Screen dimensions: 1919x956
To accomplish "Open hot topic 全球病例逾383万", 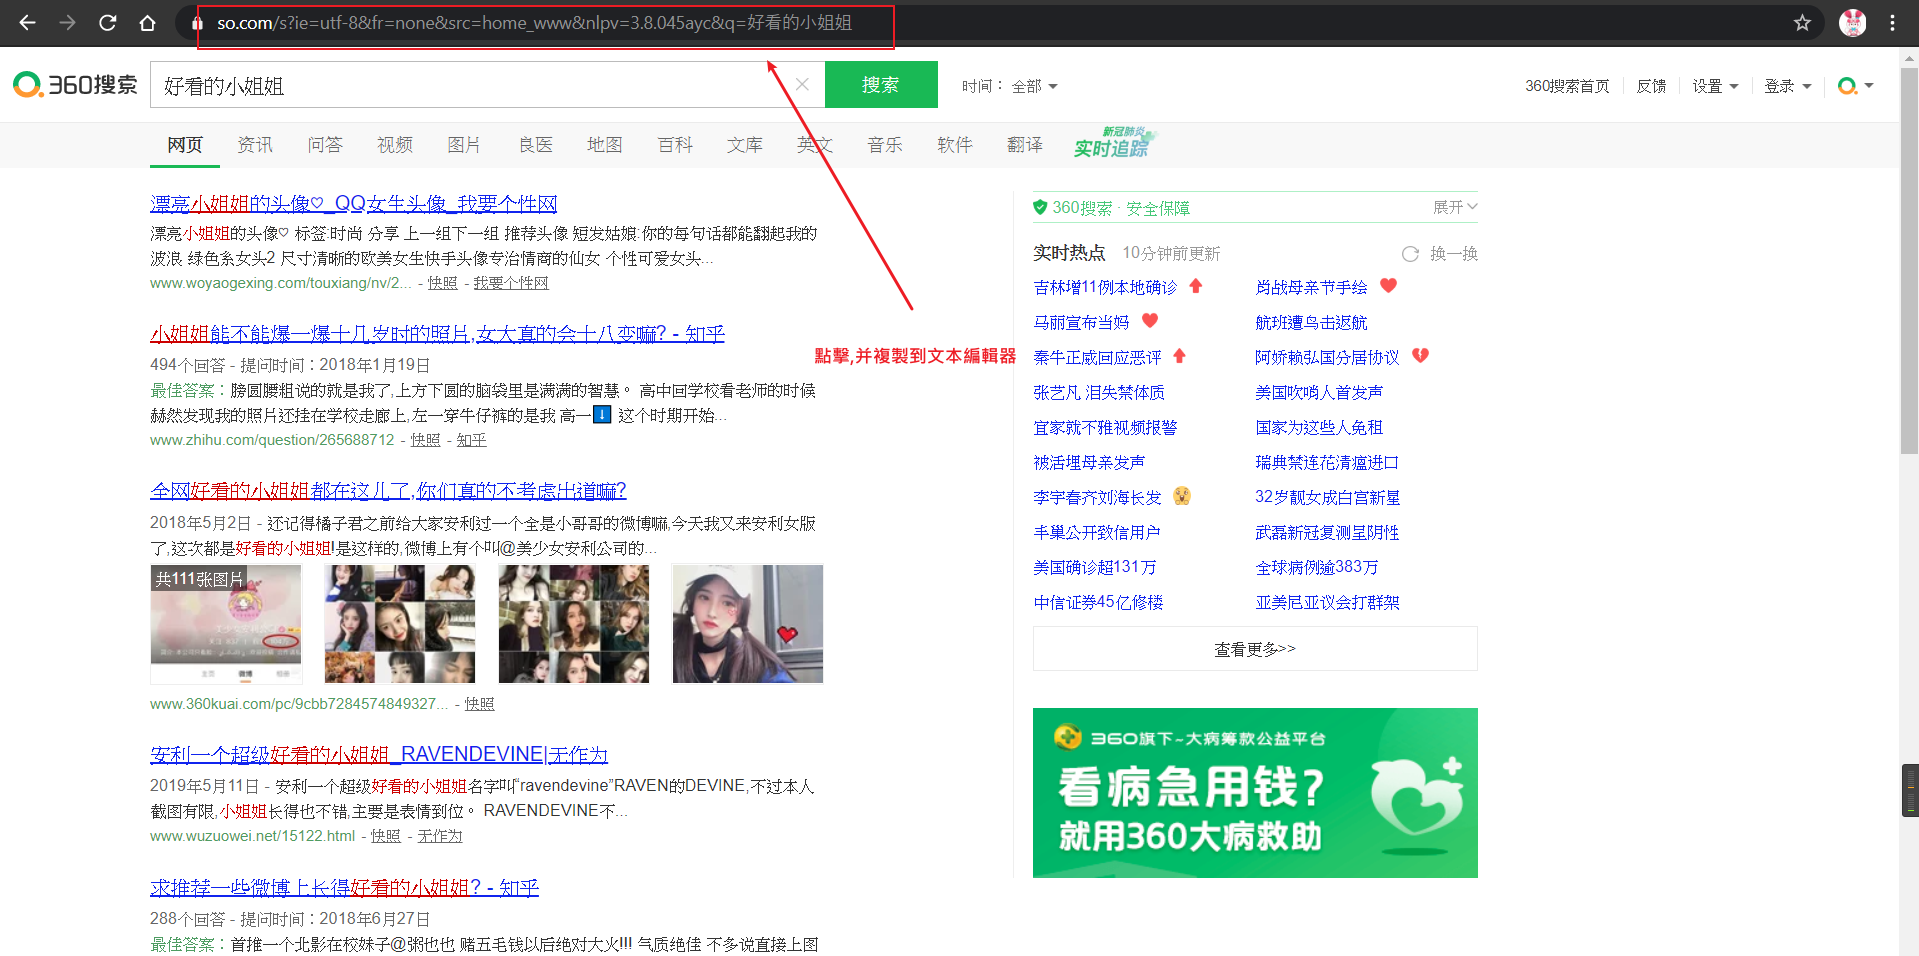I will 1317,567.
